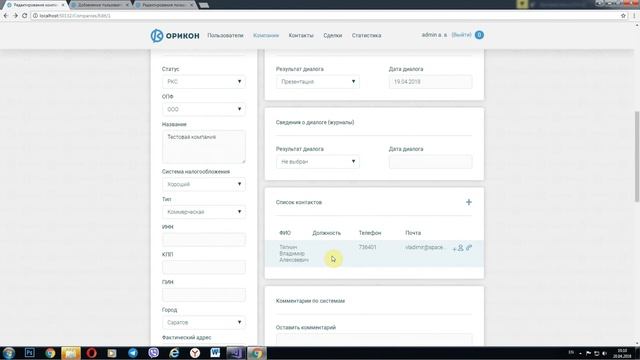Click the Оставить комментарий text field
Image resolution: width=640 pixels, height=360 pixels.
point(374,340)
